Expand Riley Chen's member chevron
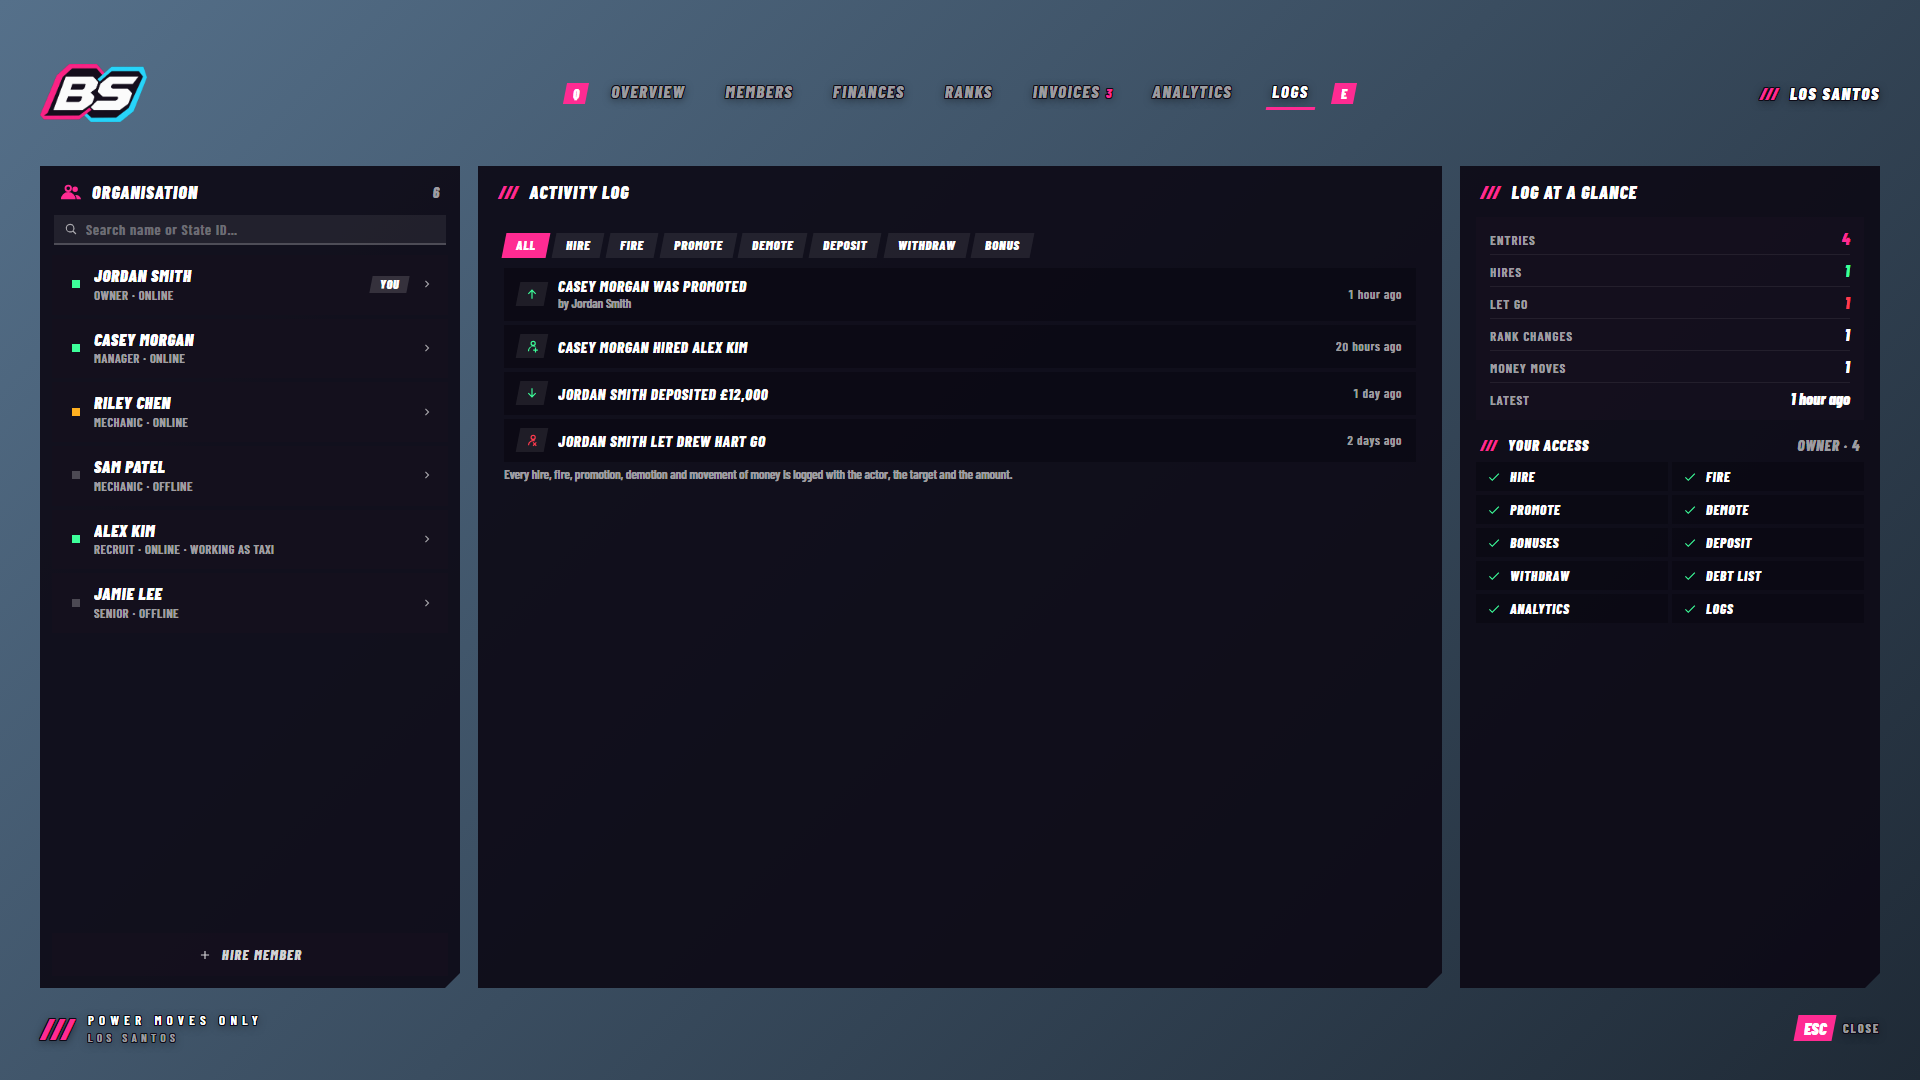Image resolution: width=1920 pixels, height=1080 pixels. 427,412
